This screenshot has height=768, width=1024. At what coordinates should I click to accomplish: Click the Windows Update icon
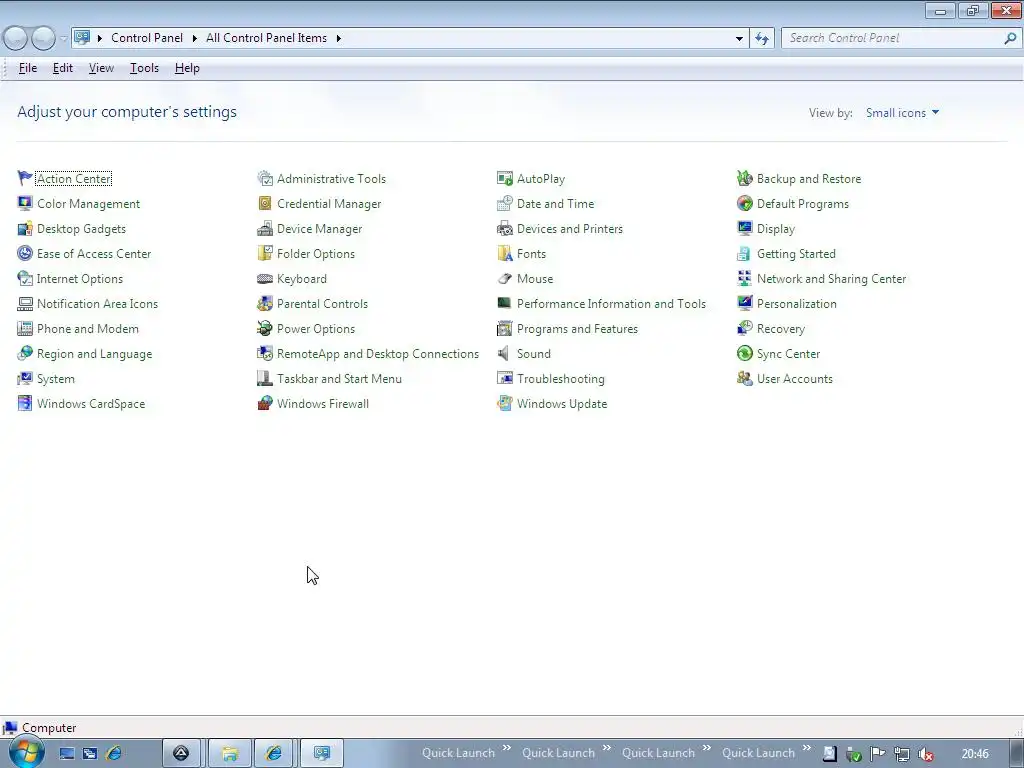click(505, 404)
